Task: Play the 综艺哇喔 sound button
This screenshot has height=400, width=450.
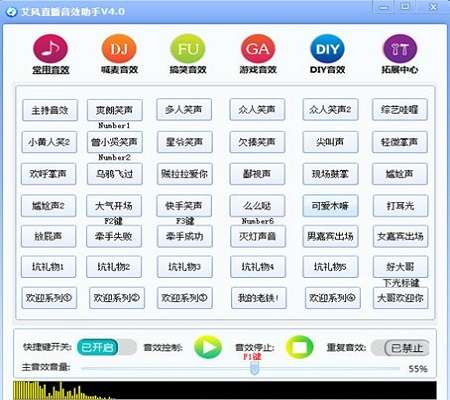Action: tap(400, 109)
